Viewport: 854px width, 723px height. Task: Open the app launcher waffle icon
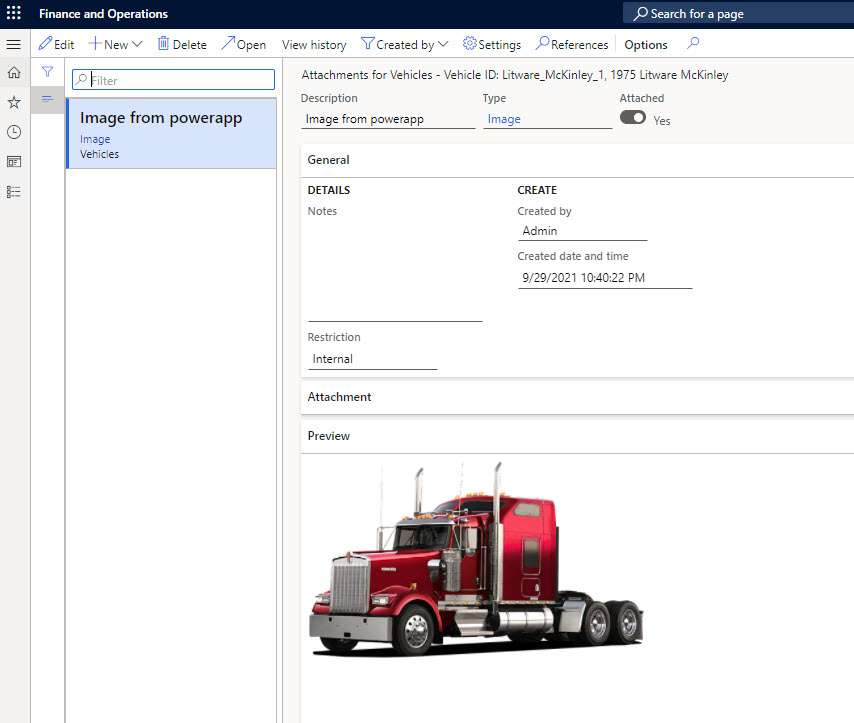[x=14, y=14]
